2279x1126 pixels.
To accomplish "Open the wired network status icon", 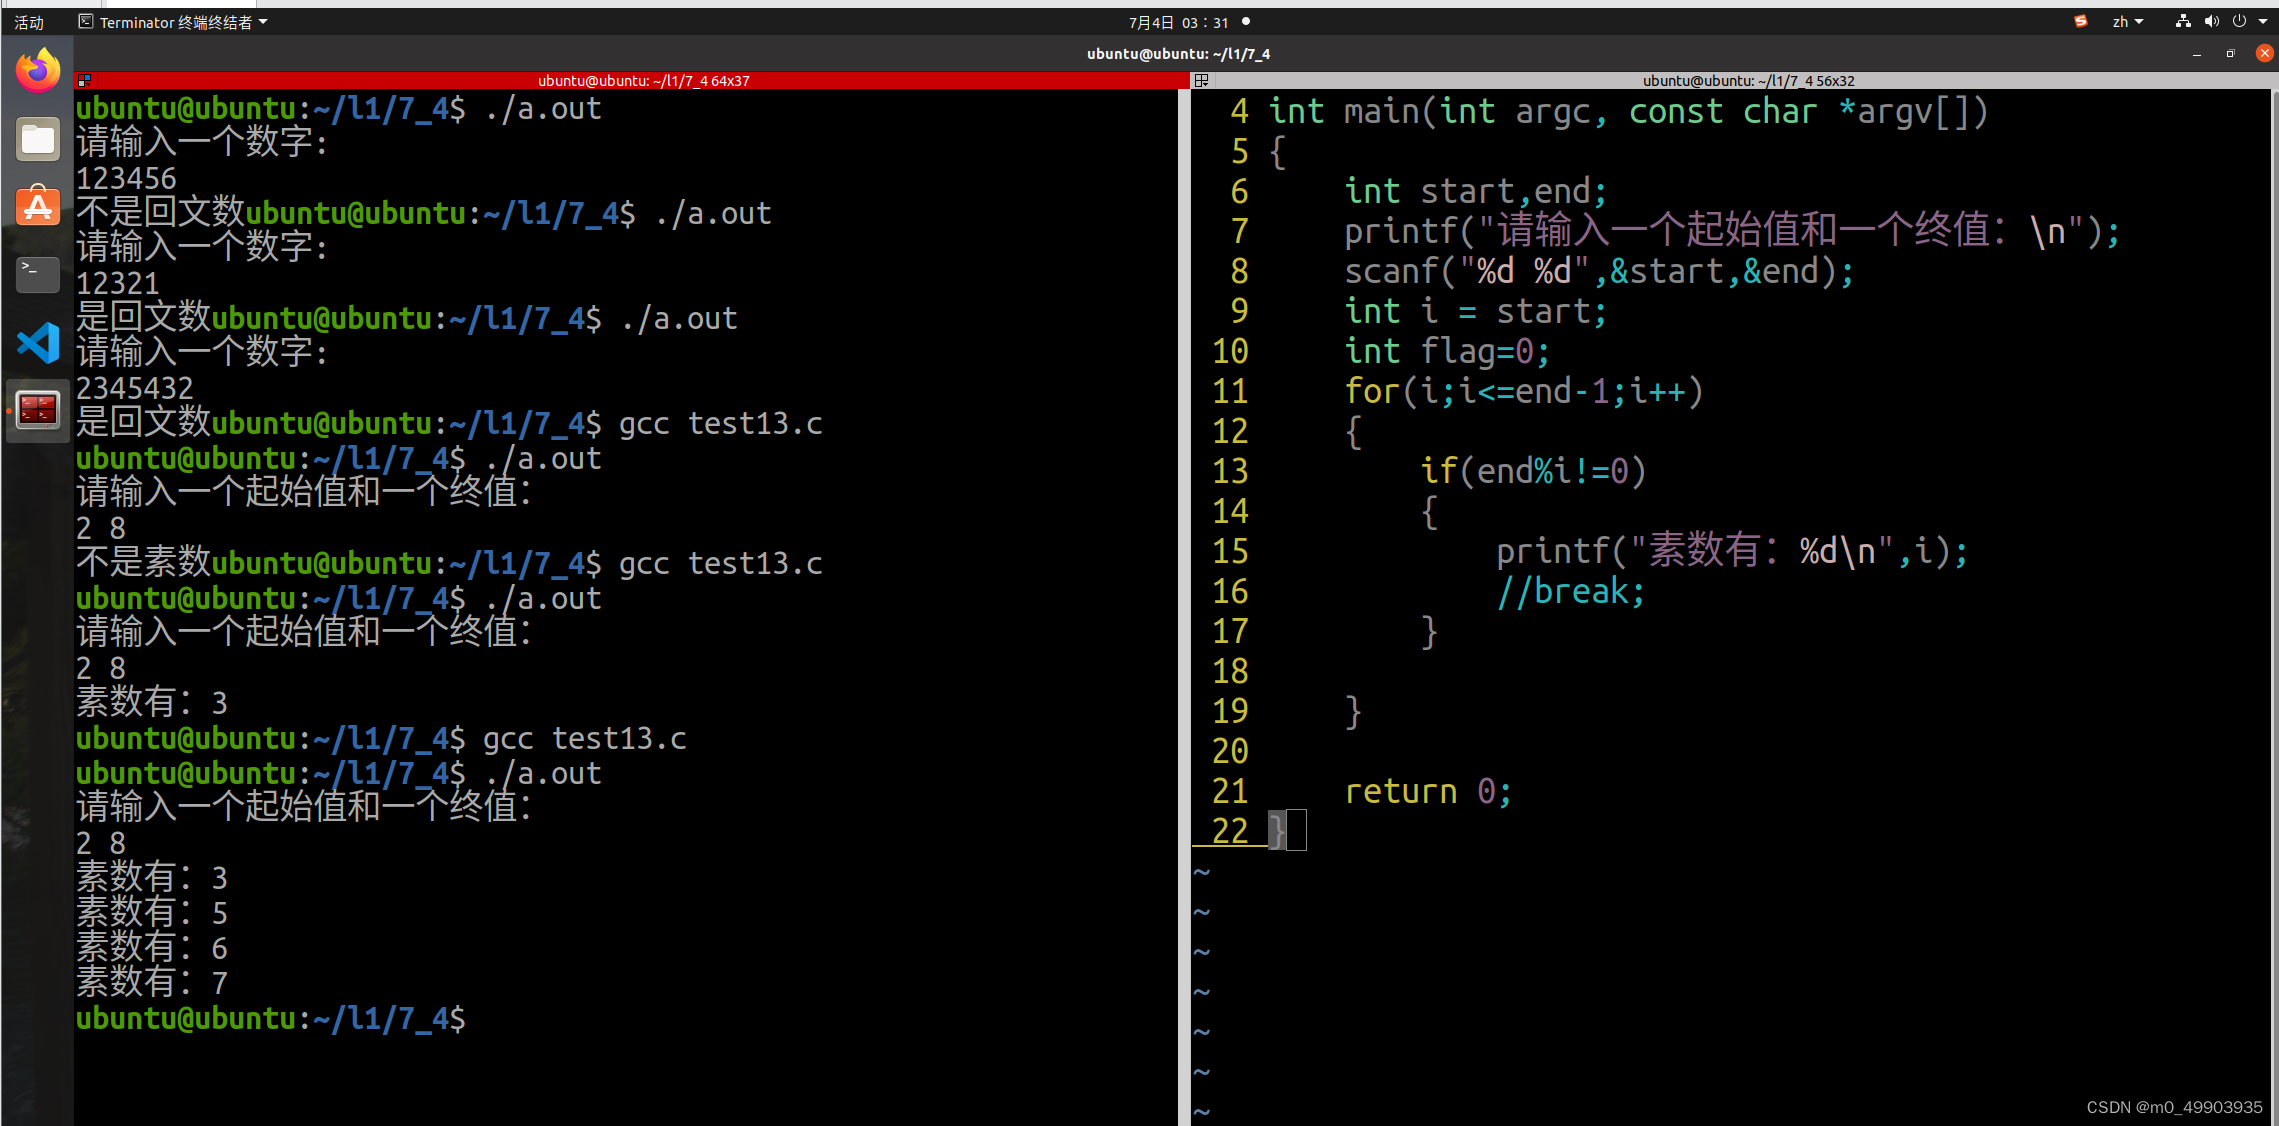I will click(x=2183, y=21).
